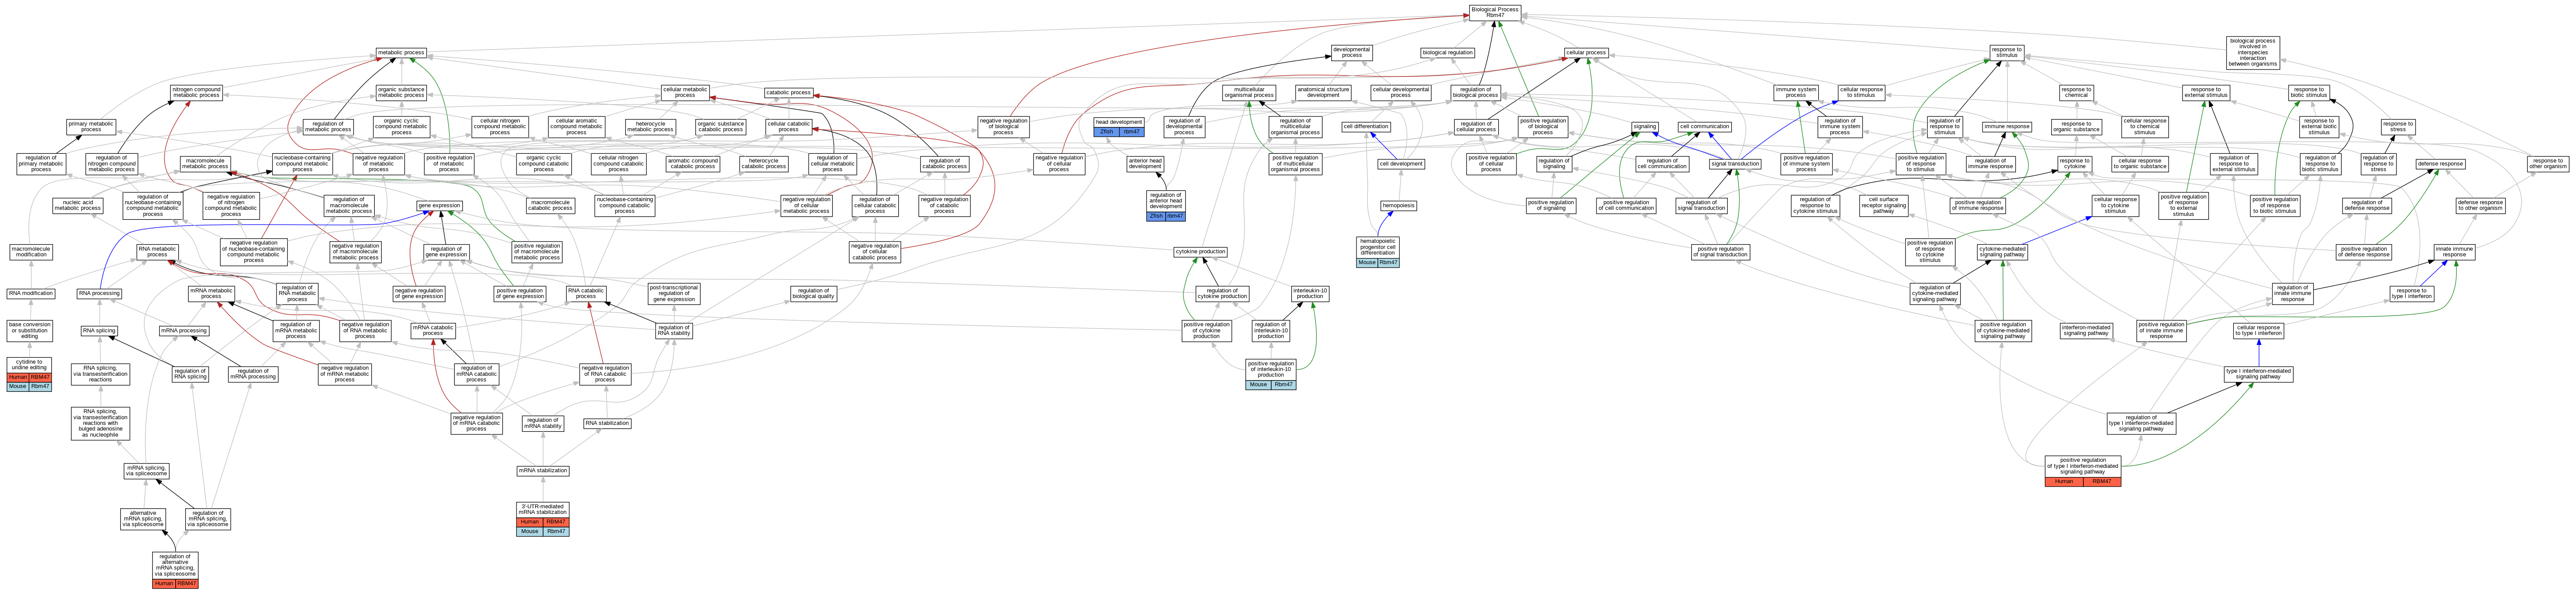This screenshot has width=2576, height=593.
Task: Click 'cell surface receptor signaling pathway' node
Action: coord(1884,205)
